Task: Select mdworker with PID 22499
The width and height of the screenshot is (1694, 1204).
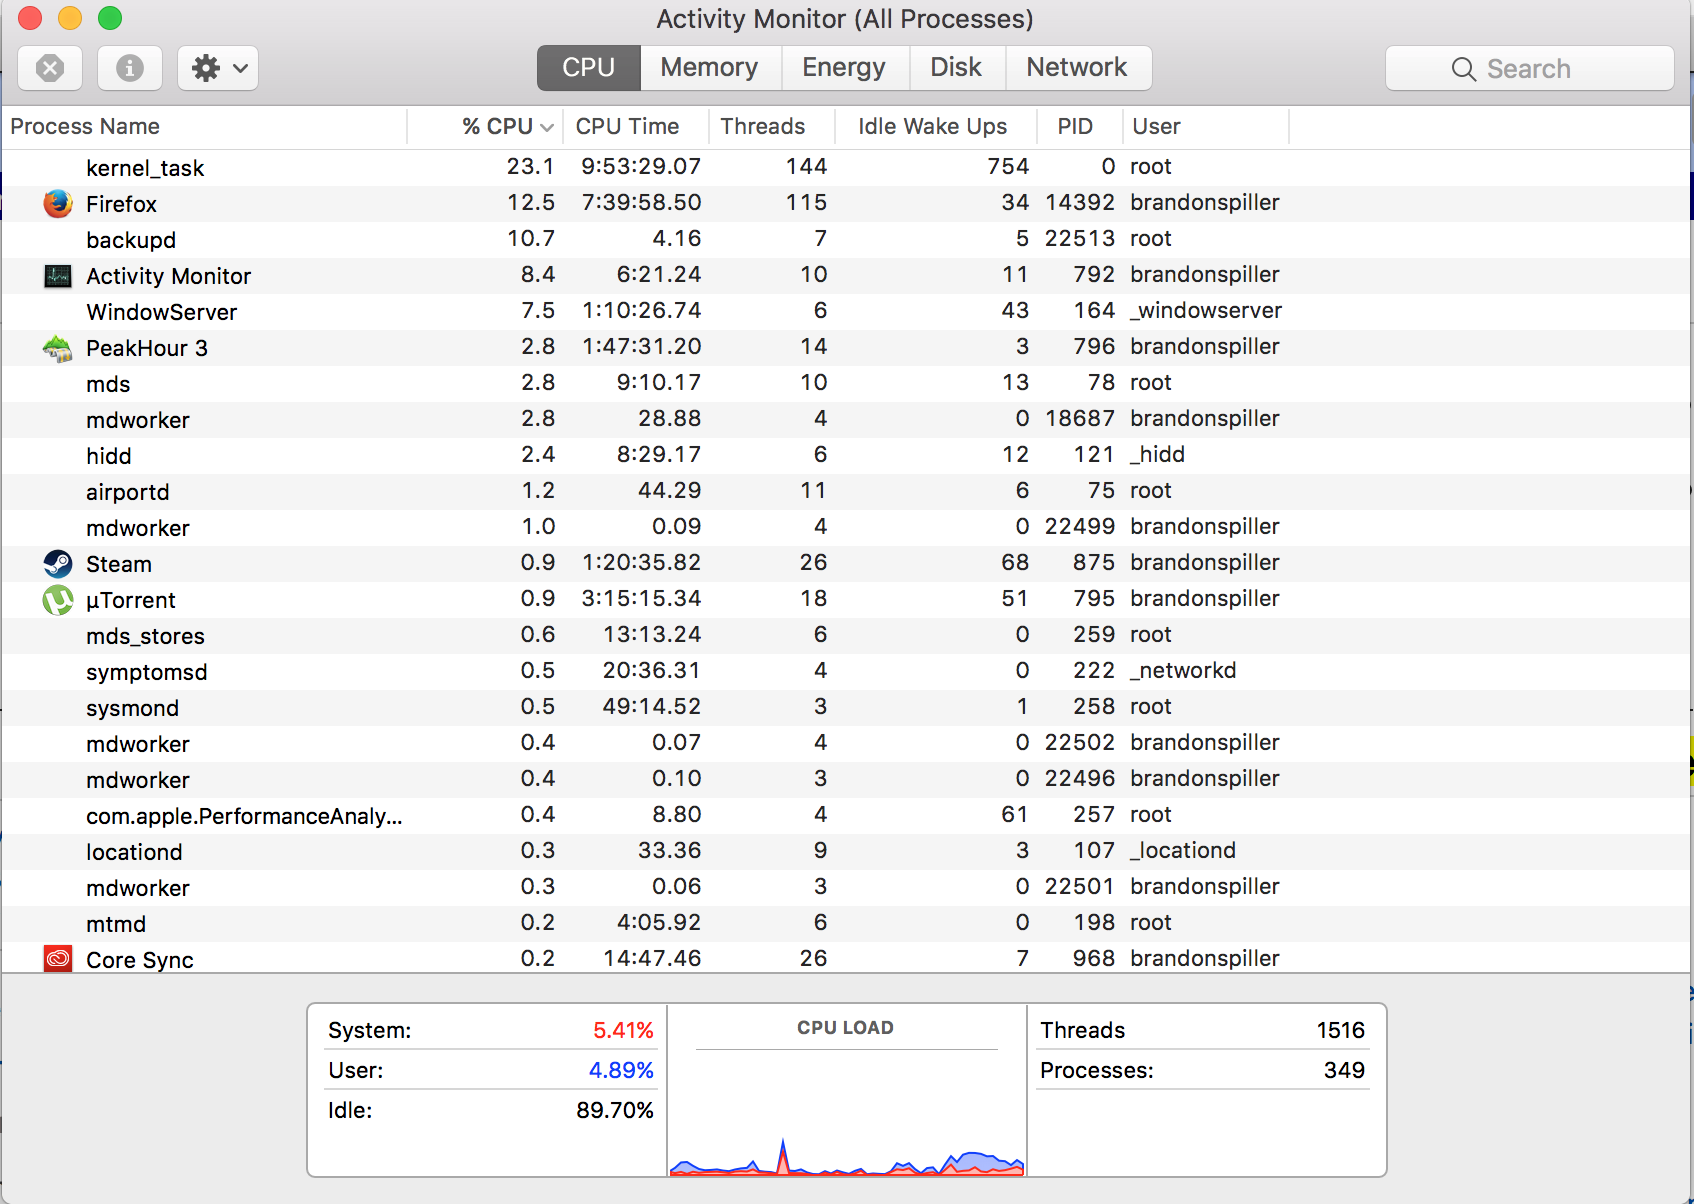Action: point(846,527)
